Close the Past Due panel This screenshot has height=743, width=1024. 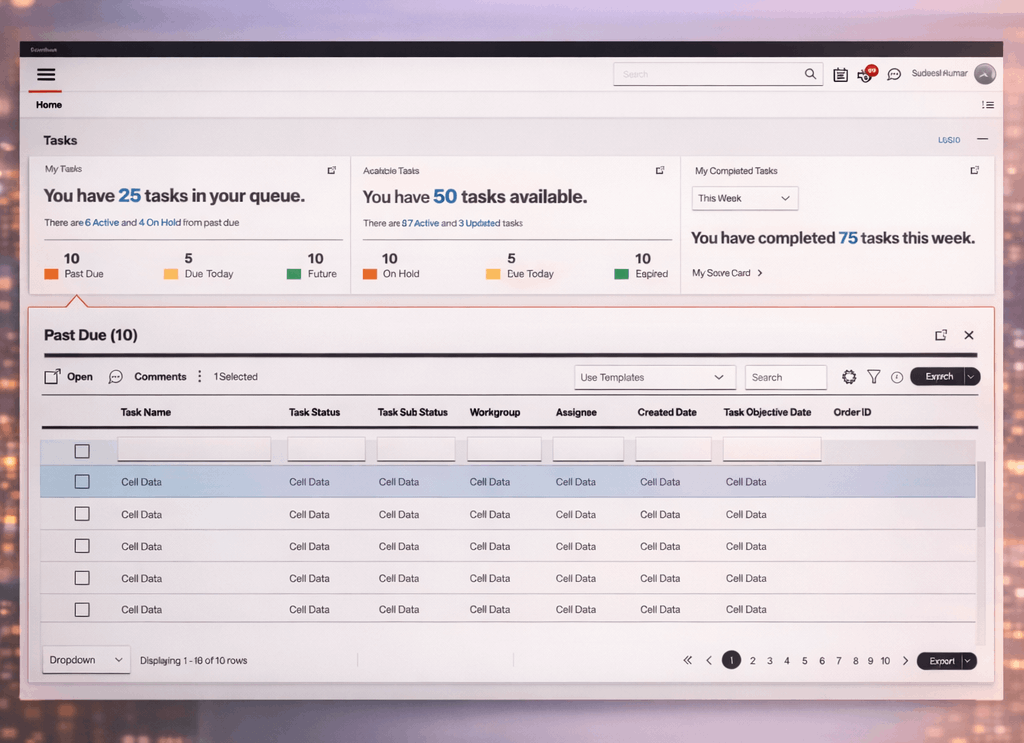pyautogui.click(x=968, y=336)
